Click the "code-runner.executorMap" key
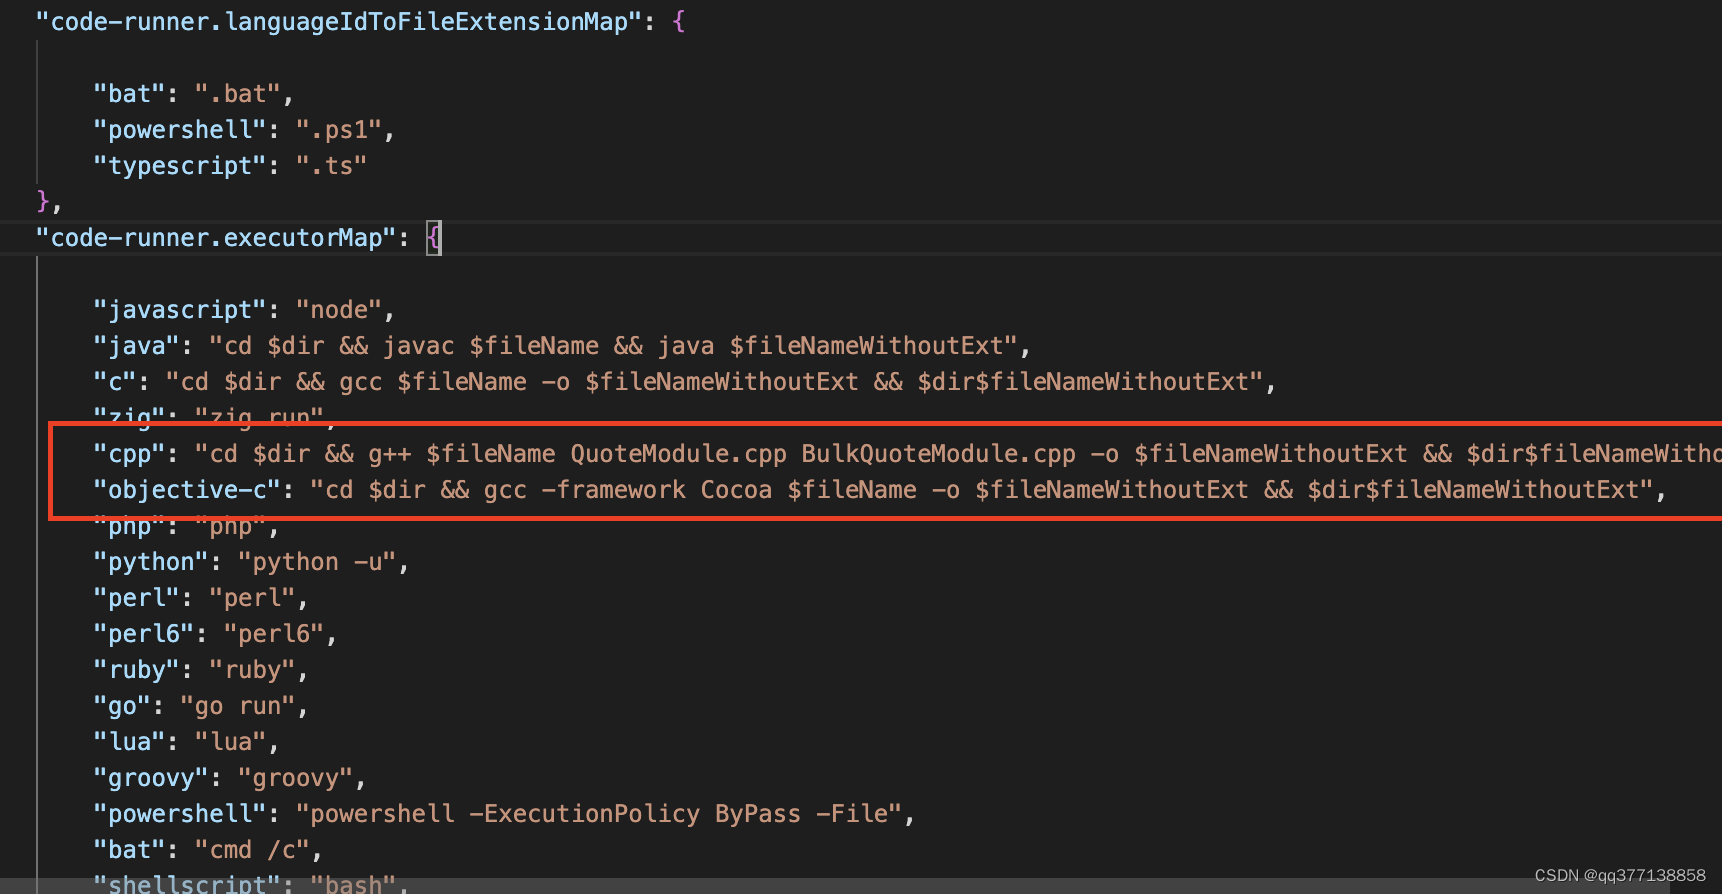 (216, 238)
